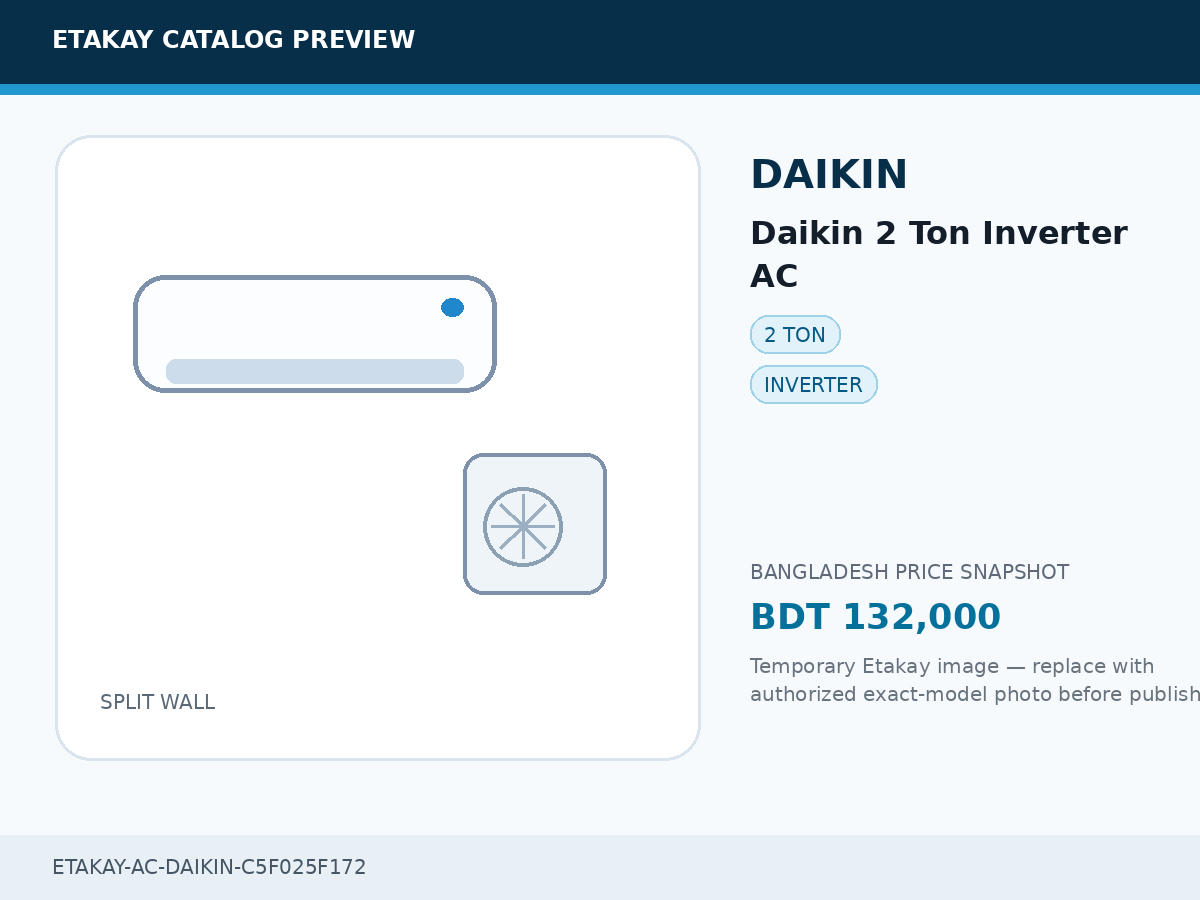This screenshot has width=1200, height=900.
Task: Click the indoor AC unit illustration
Action: 315,334
